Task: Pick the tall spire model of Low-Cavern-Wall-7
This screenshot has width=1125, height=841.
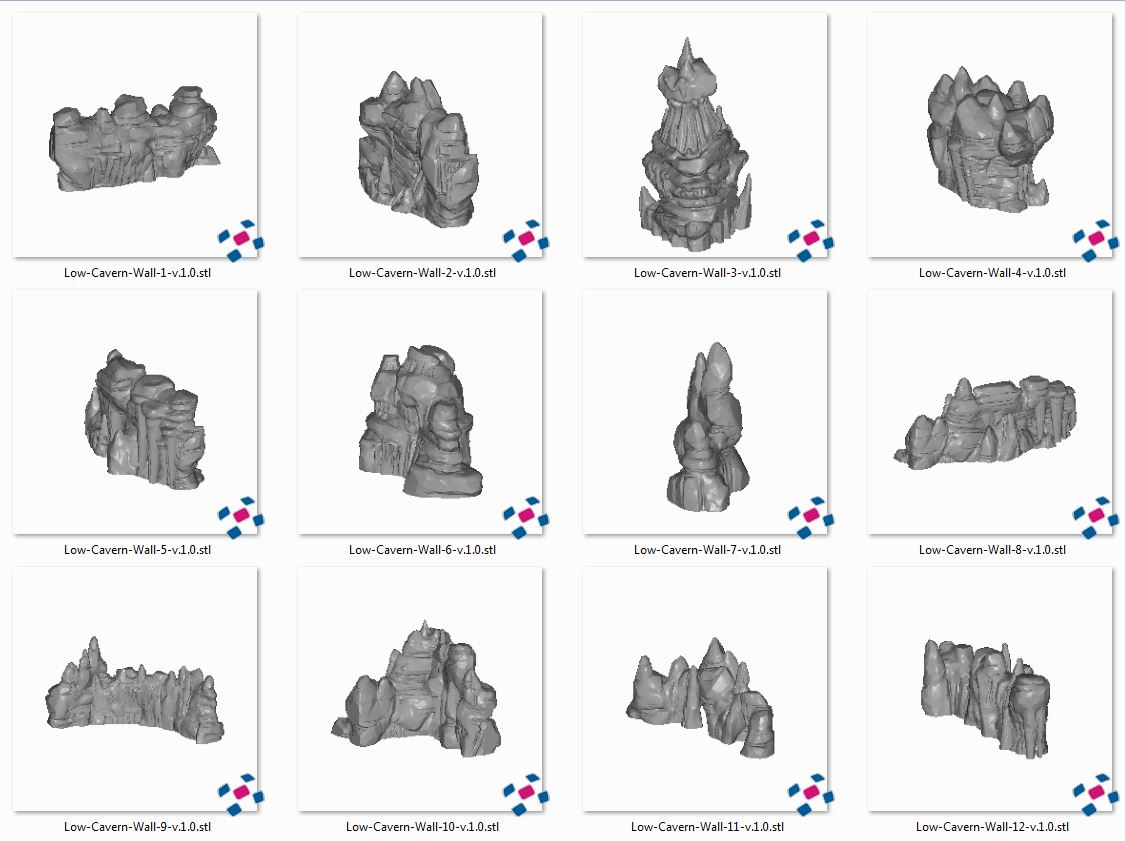Action: 705,430
